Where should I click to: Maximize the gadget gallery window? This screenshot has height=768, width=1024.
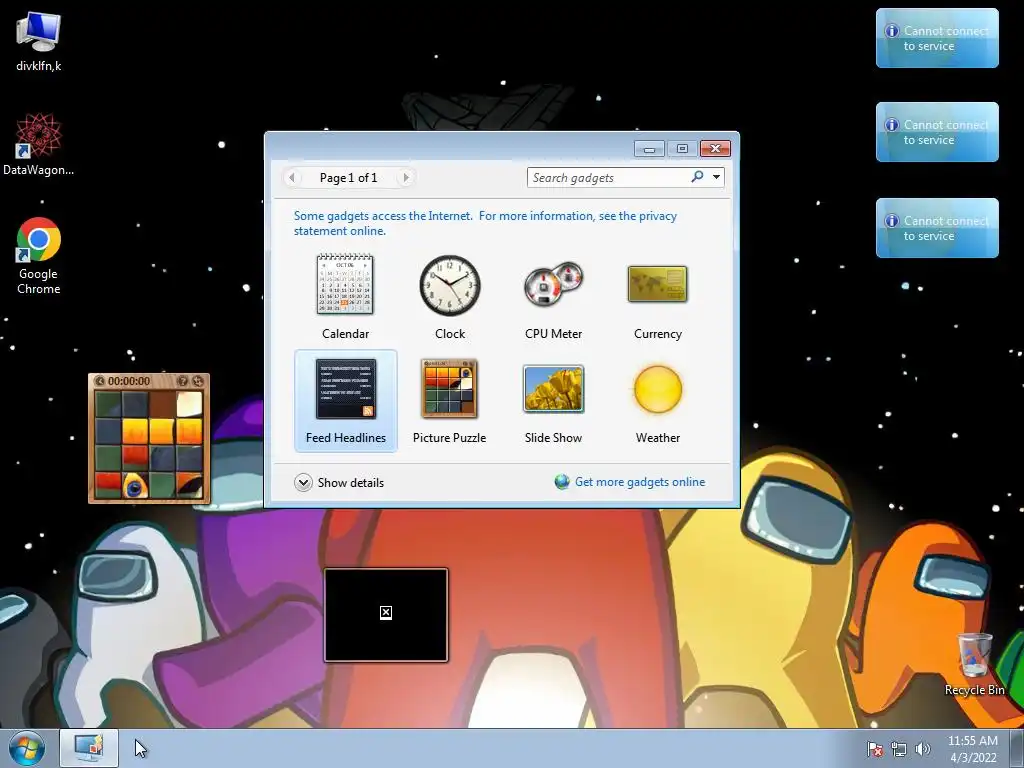[x=682, y=149]
